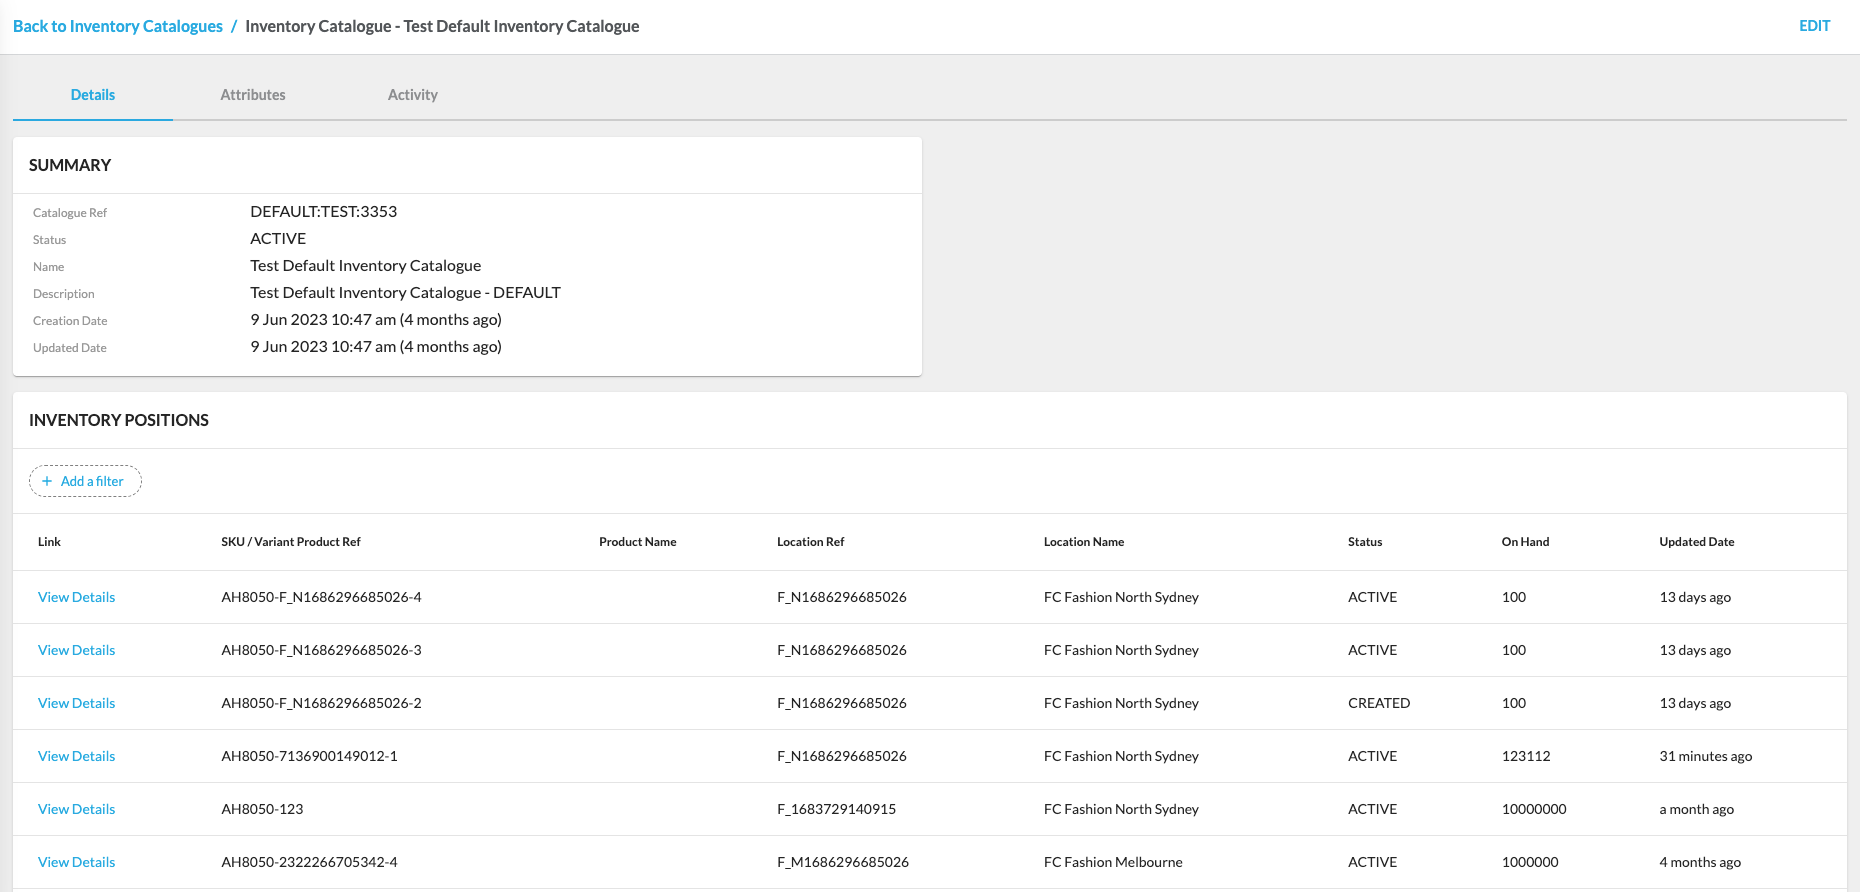View details for SKU AH8050-F_N1686296685026-3

point(76,650)
